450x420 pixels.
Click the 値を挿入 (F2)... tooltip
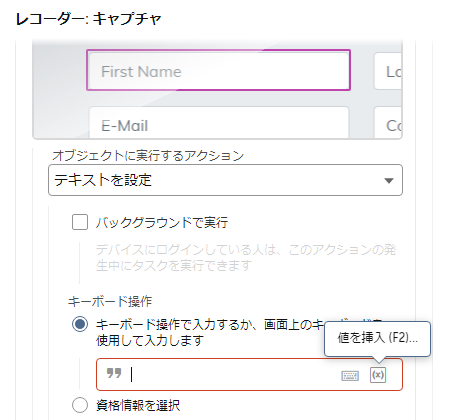377,339
